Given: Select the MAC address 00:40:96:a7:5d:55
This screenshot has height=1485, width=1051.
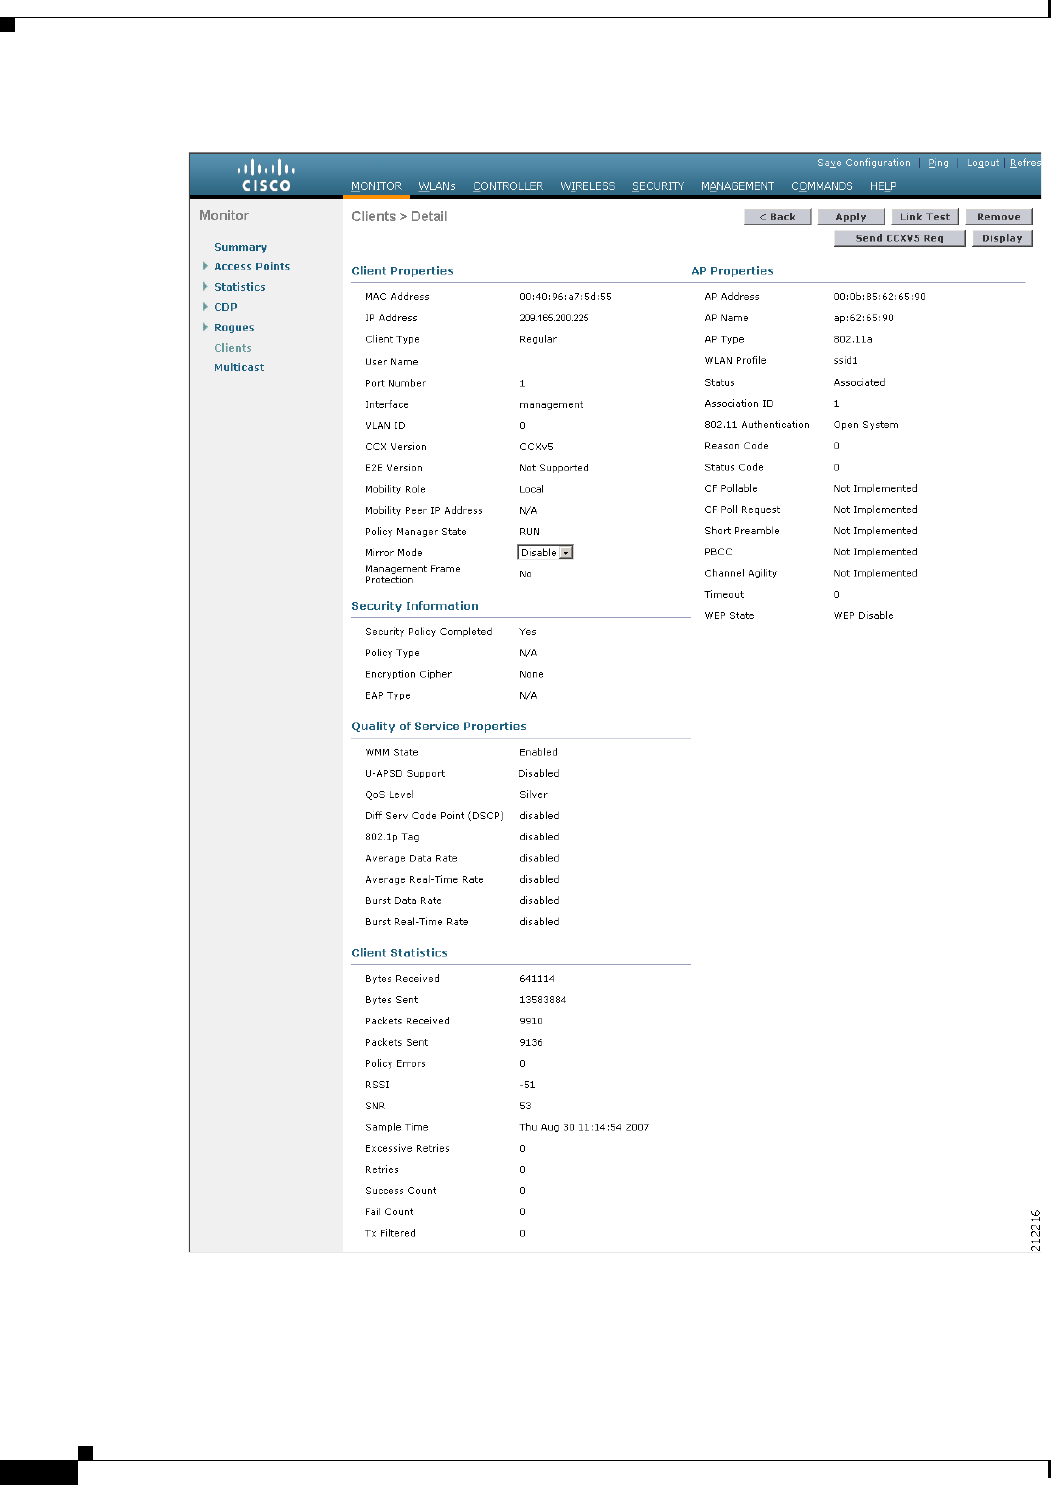Looking at the screenshot, I should (565, 297).
